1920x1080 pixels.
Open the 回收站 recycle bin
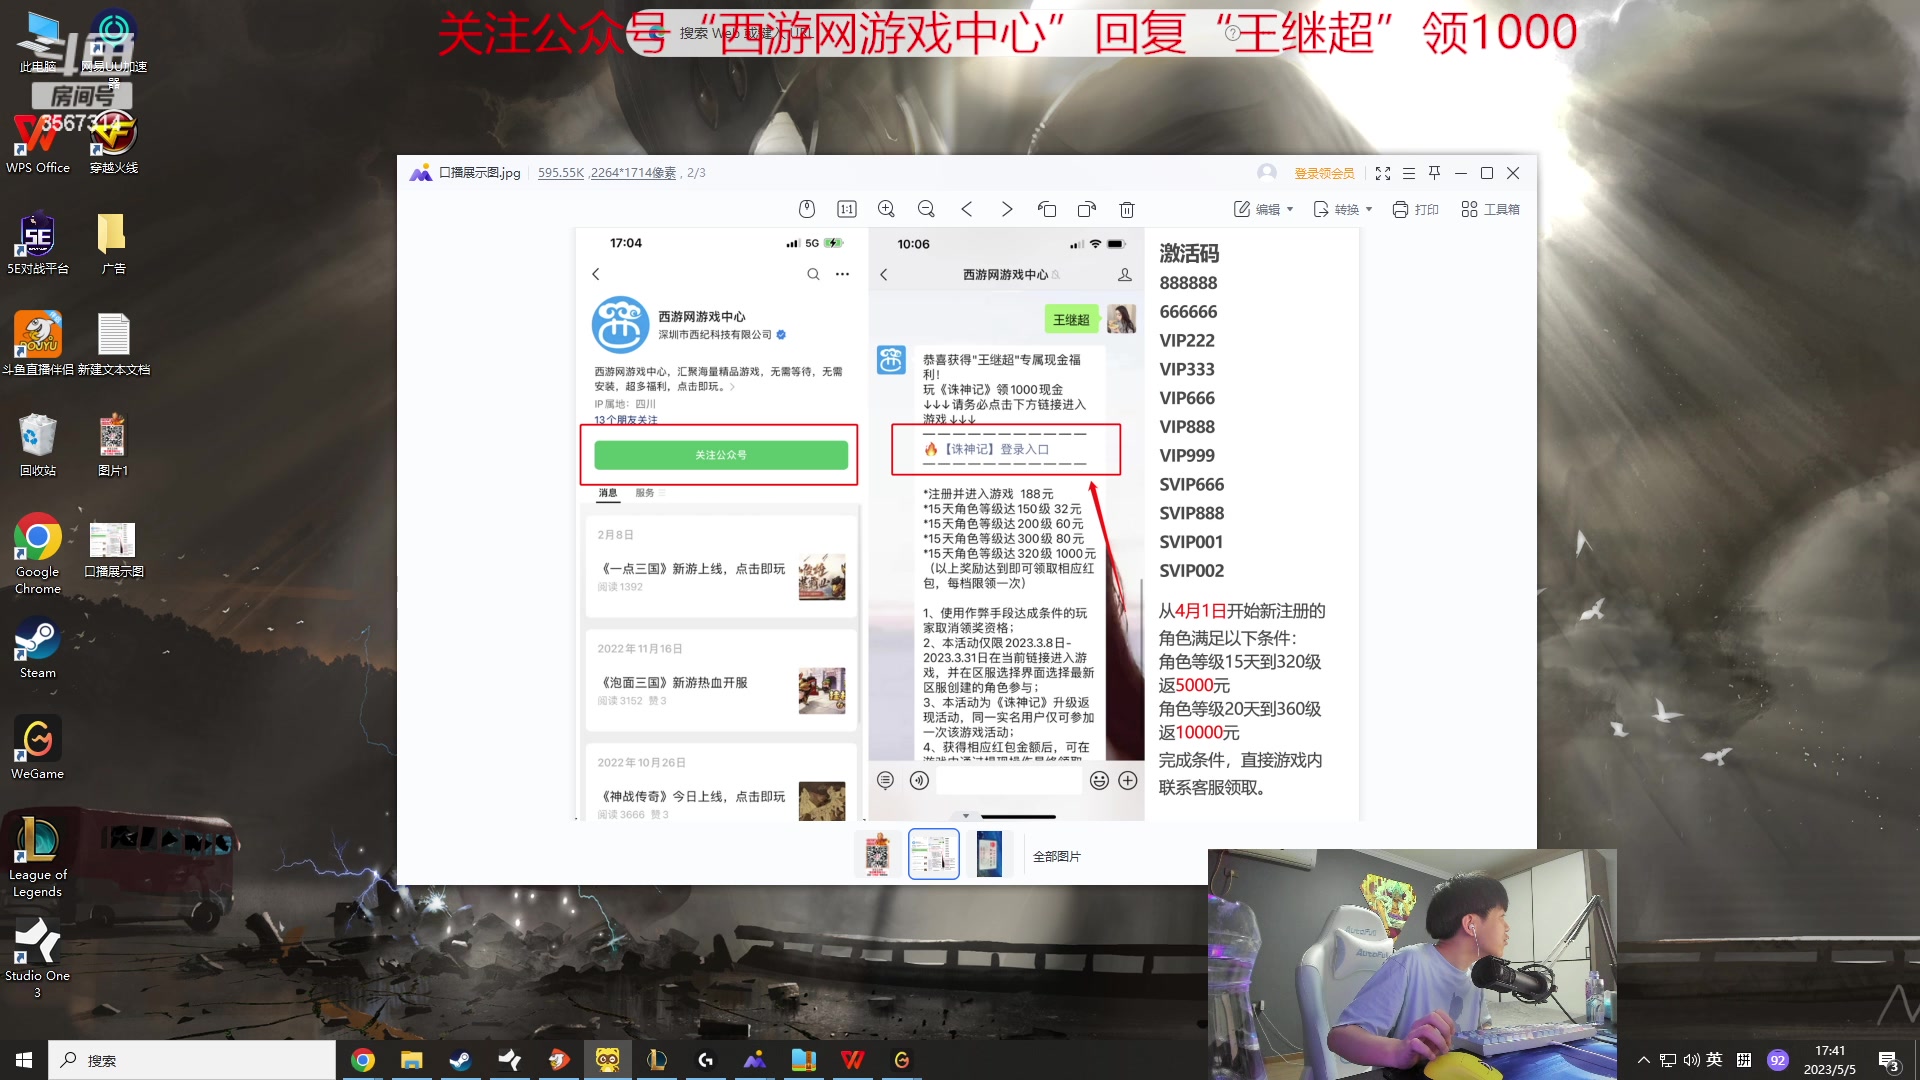pyautogui.click(x=38, y=444)
